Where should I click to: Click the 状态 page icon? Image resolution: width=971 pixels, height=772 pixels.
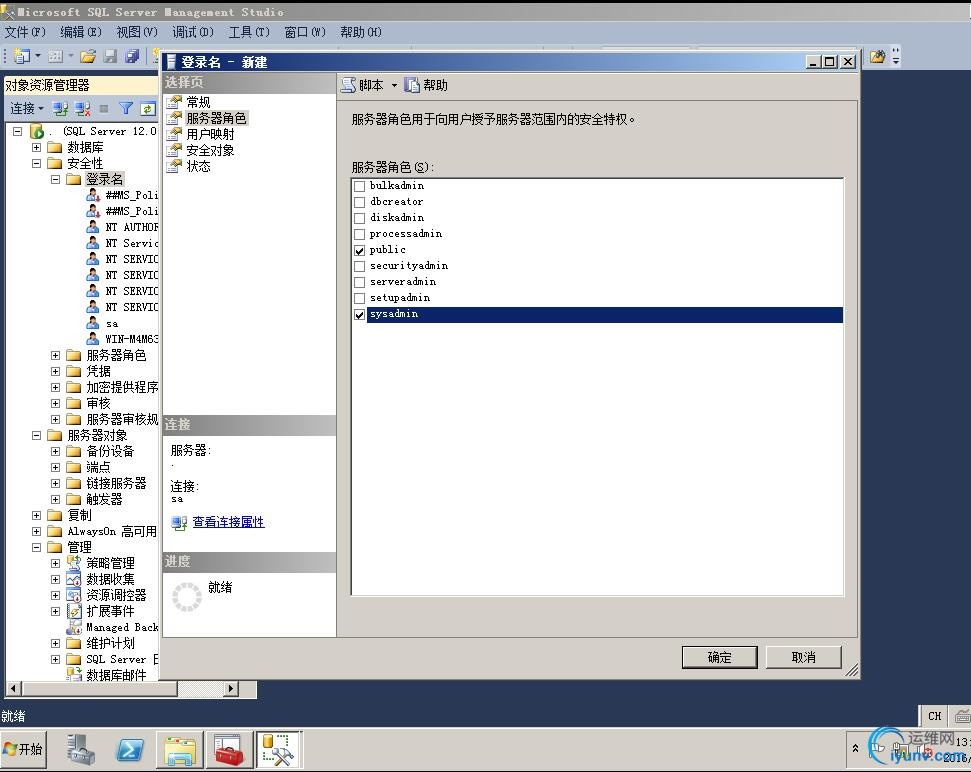[174, 167]
